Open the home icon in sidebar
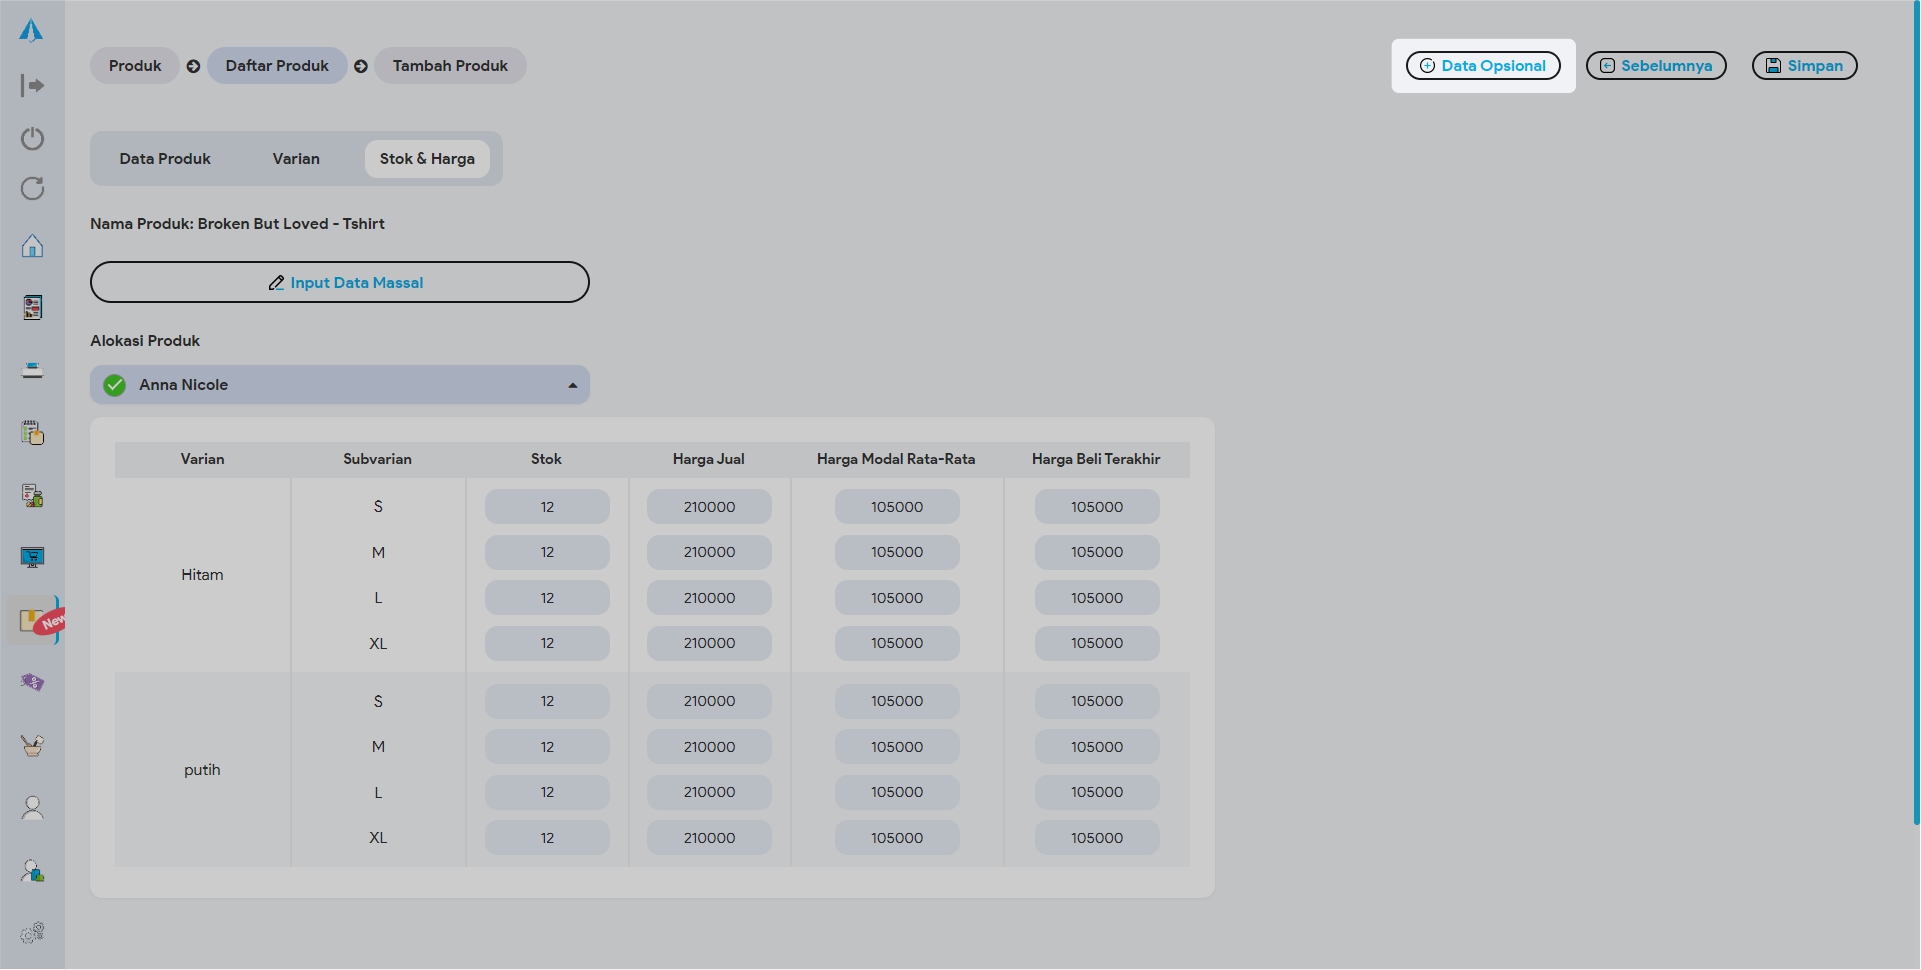Screen dimensions: 1921x970 tap(32, 246)
